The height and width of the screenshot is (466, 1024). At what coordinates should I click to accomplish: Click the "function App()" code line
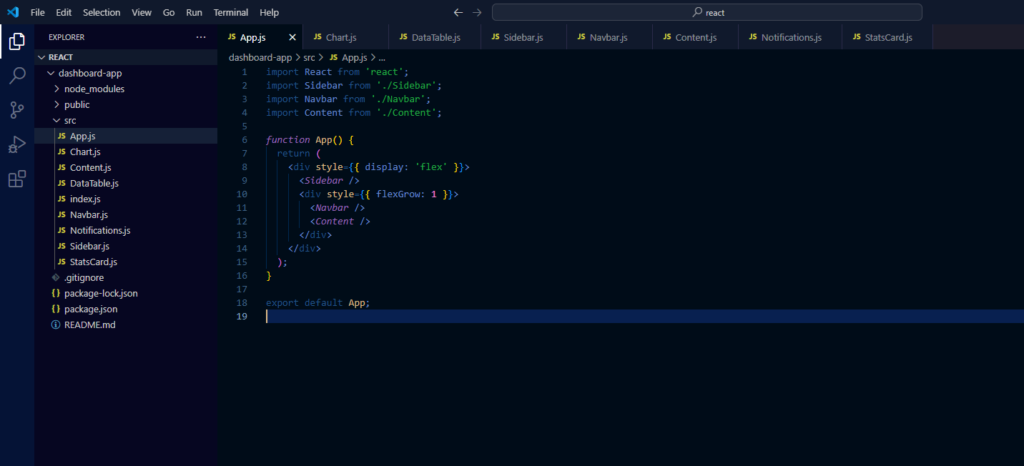[x=310, y=140]
